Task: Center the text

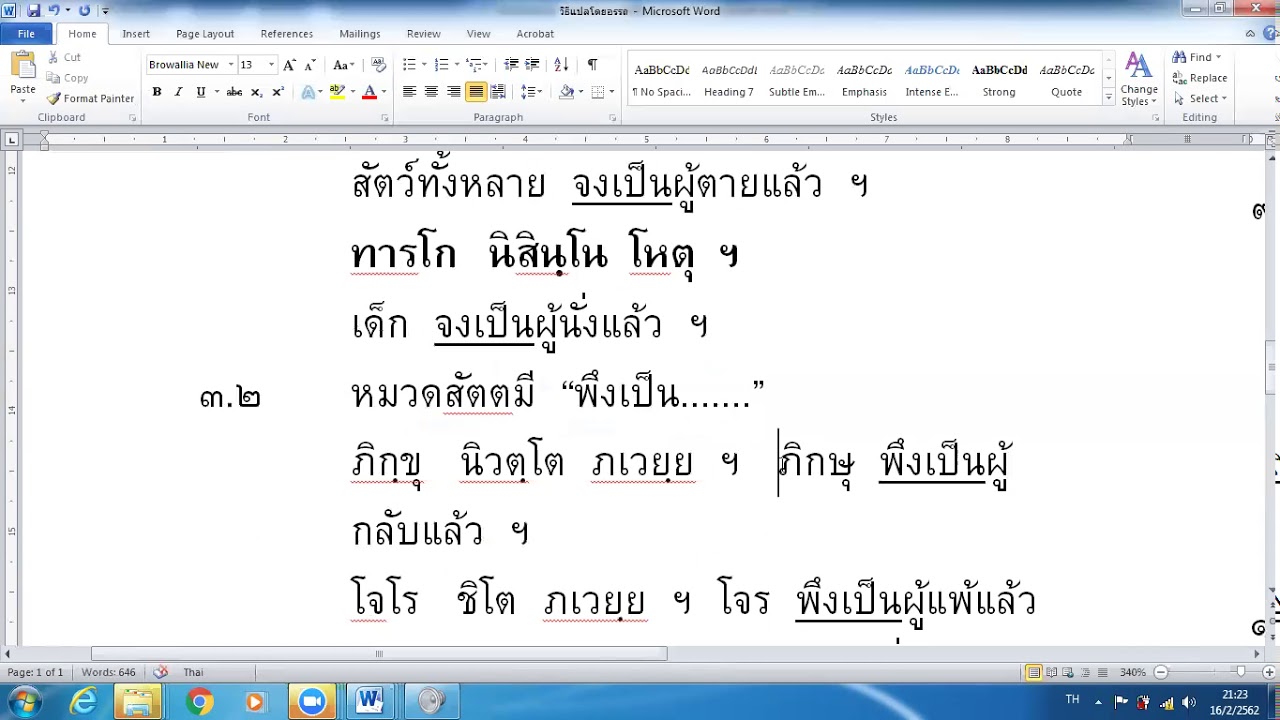Action: coord(431,92)
